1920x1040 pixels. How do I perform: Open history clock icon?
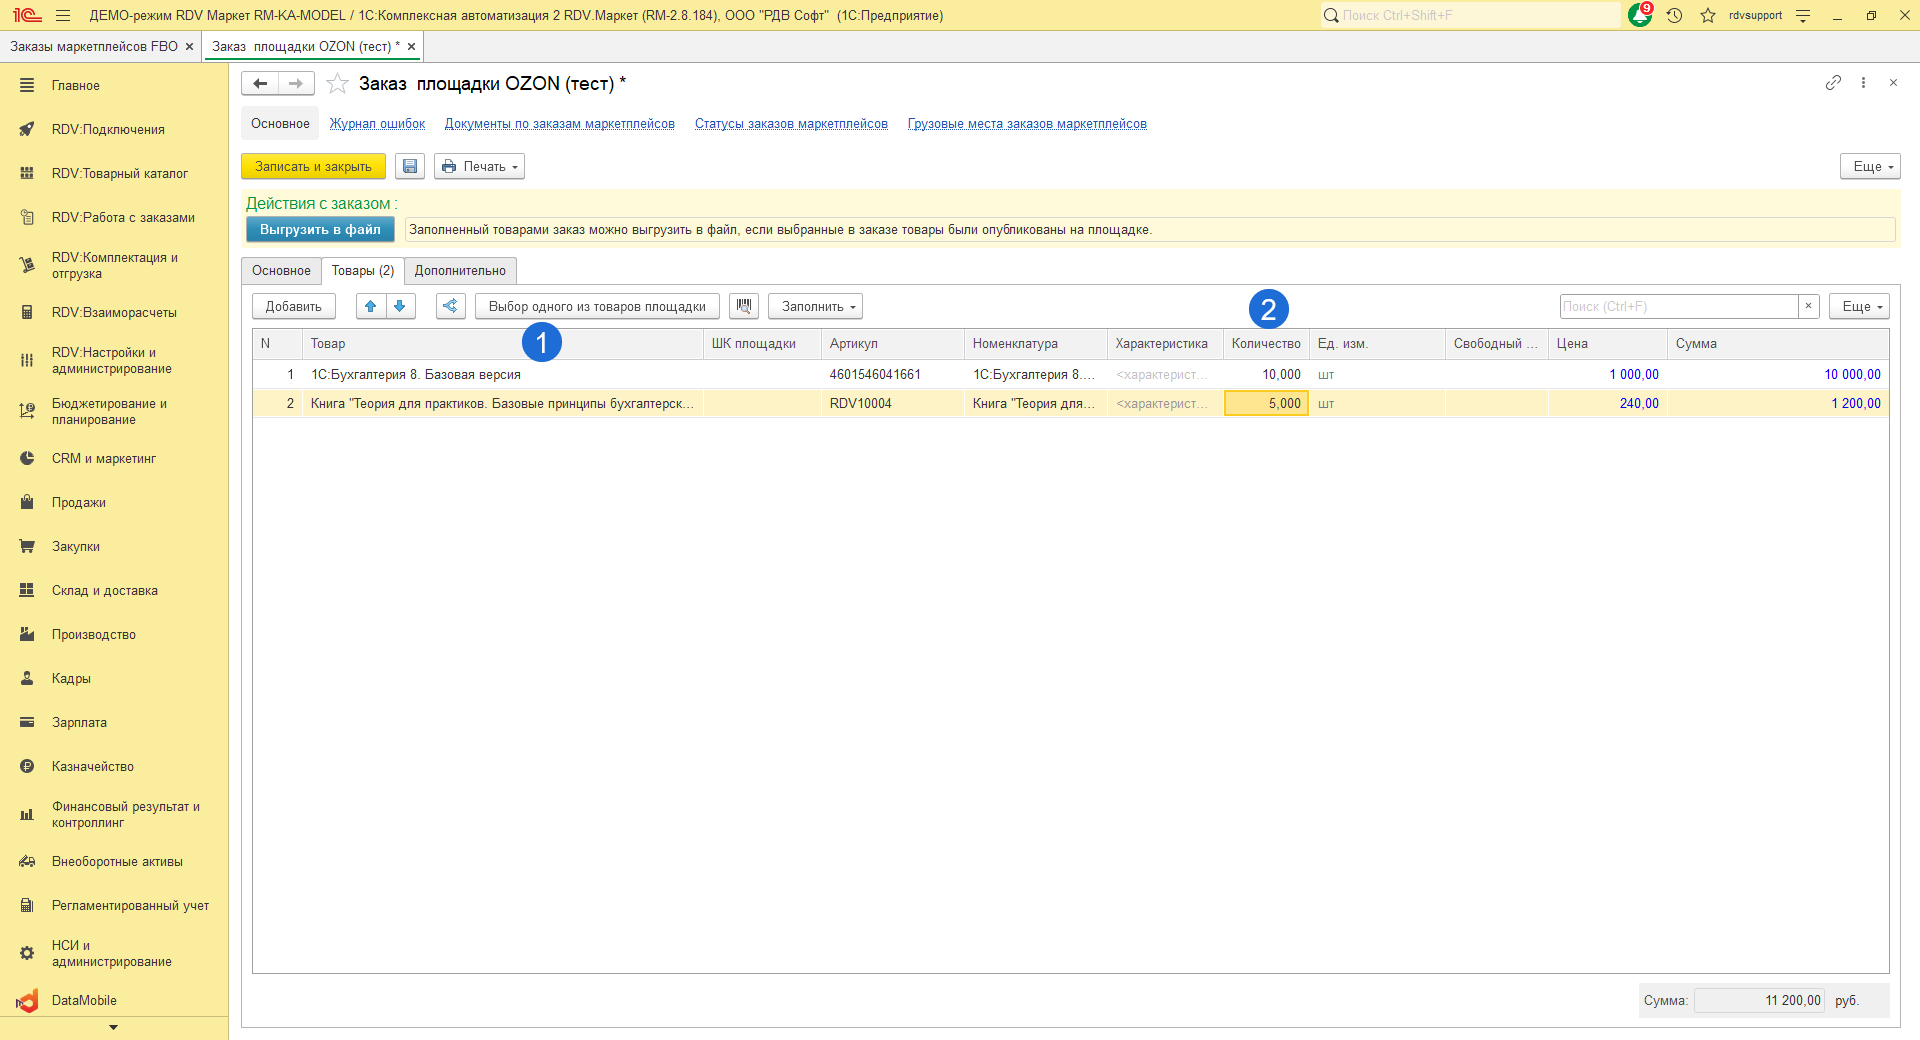point(1675,16)
